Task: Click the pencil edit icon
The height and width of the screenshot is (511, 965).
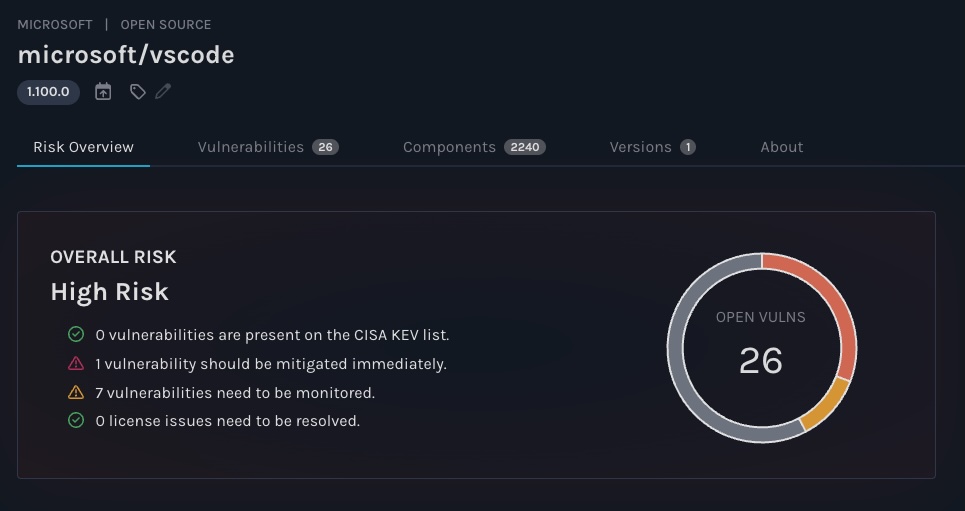Action: (163, 91)
